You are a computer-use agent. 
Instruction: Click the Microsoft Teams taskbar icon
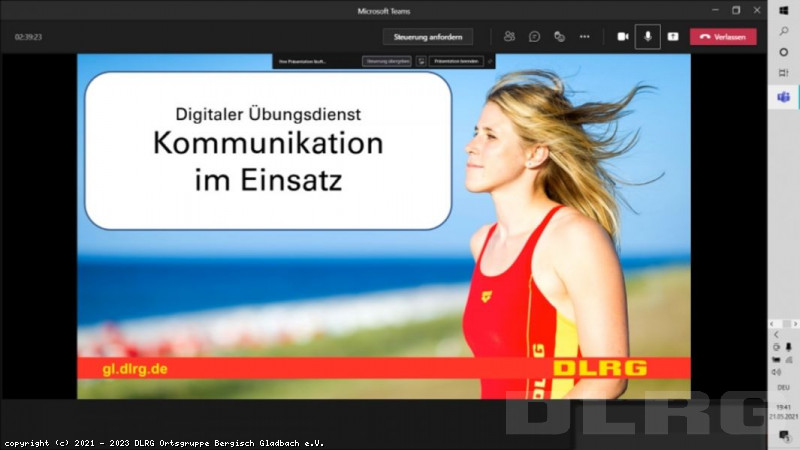click(784, 96)
